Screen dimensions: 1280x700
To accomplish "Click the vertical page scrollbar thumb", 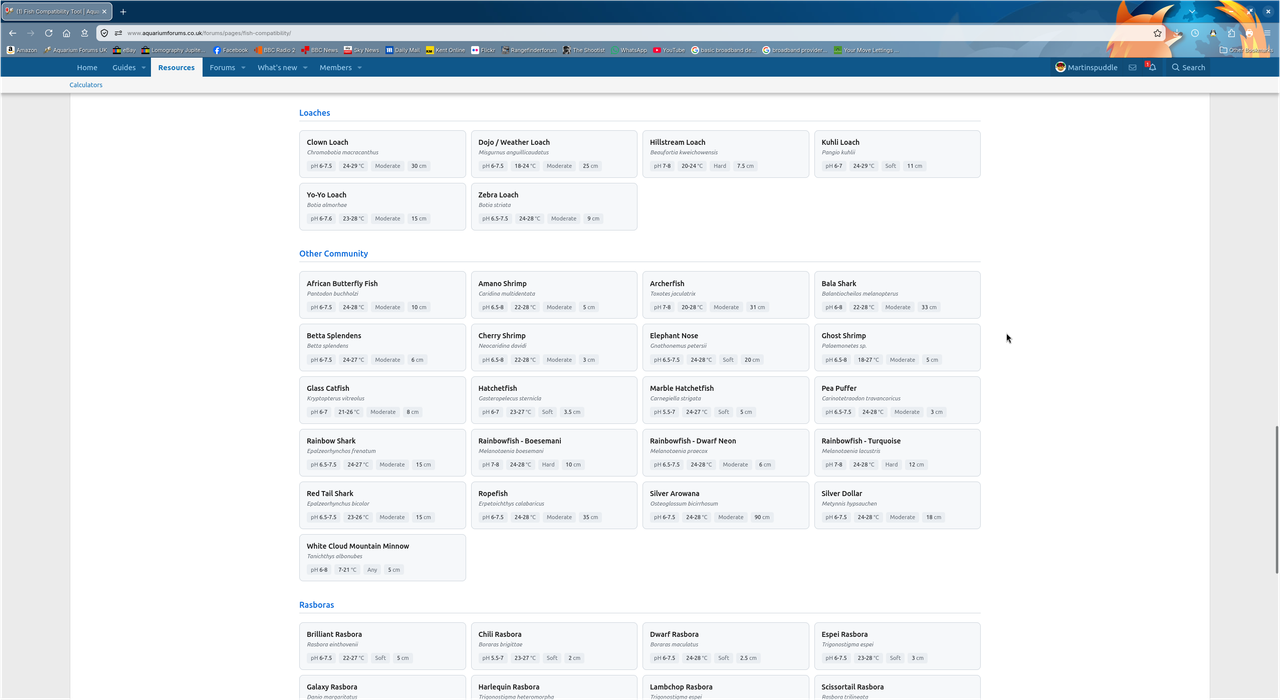I will 1276,499.
